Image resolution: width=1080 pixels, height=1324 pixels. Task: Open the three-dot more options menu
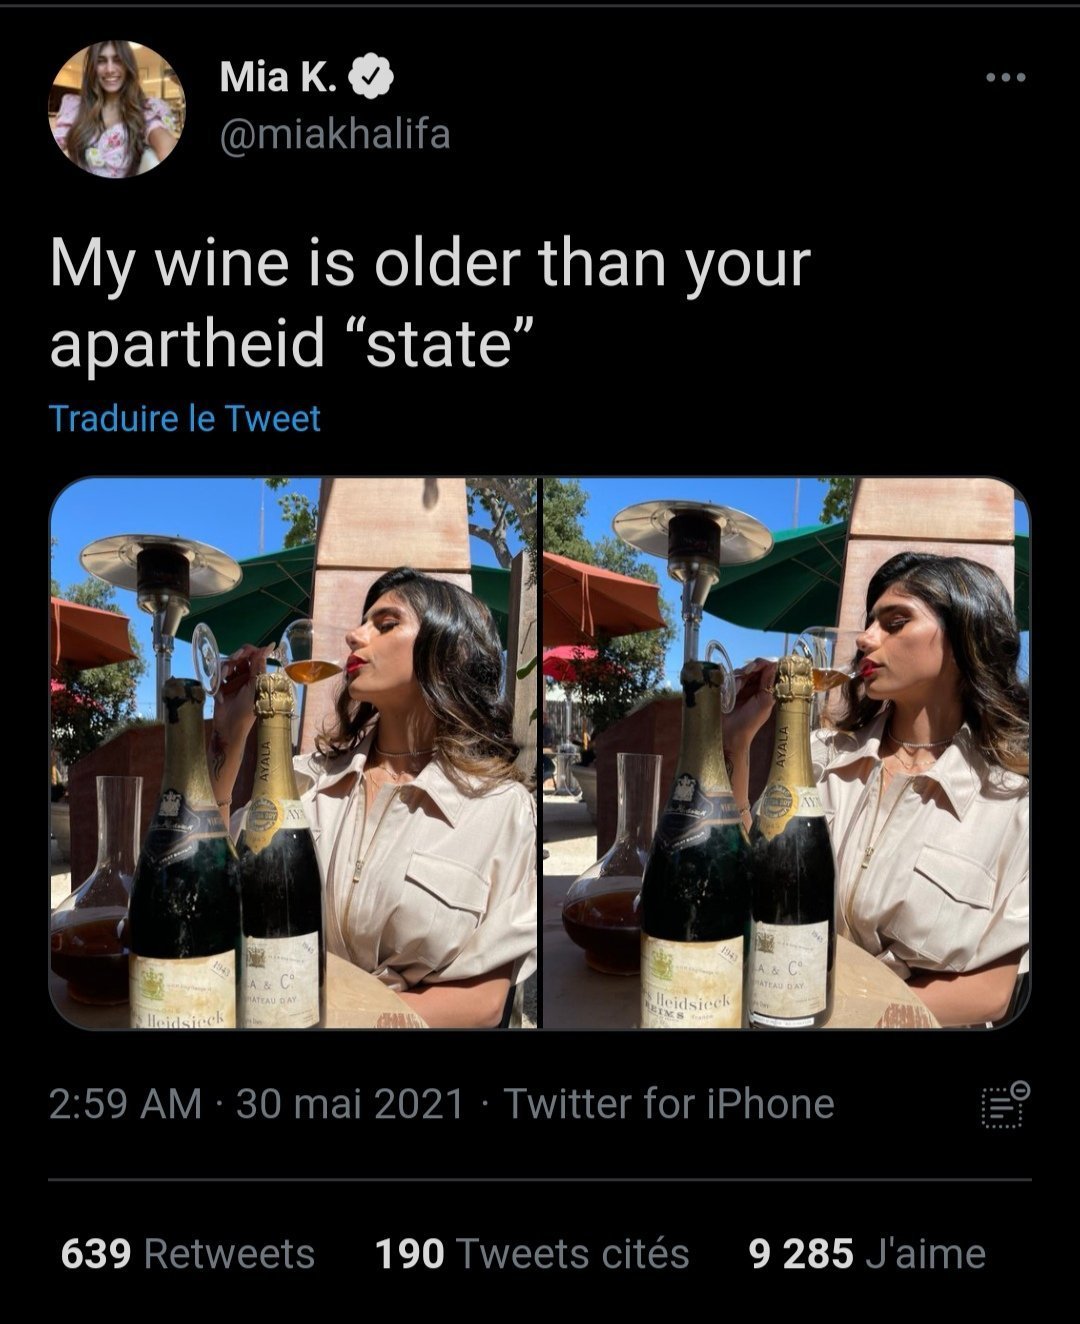click(1005, 78)
